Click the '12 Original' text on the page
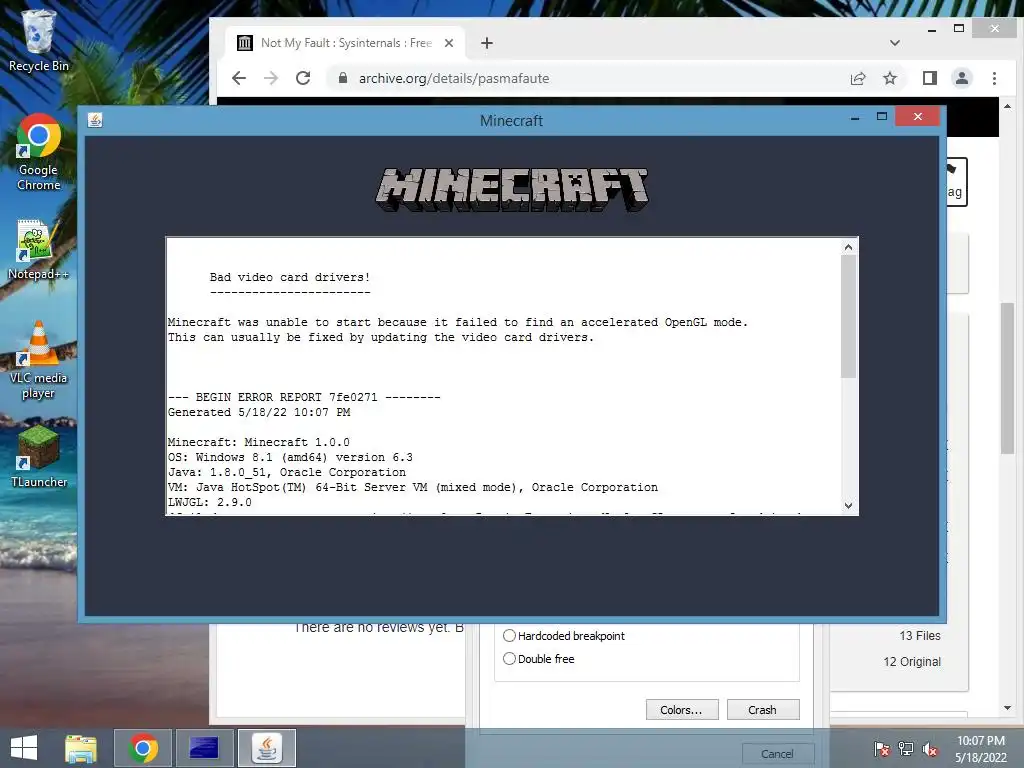 [x=912, y=662]
